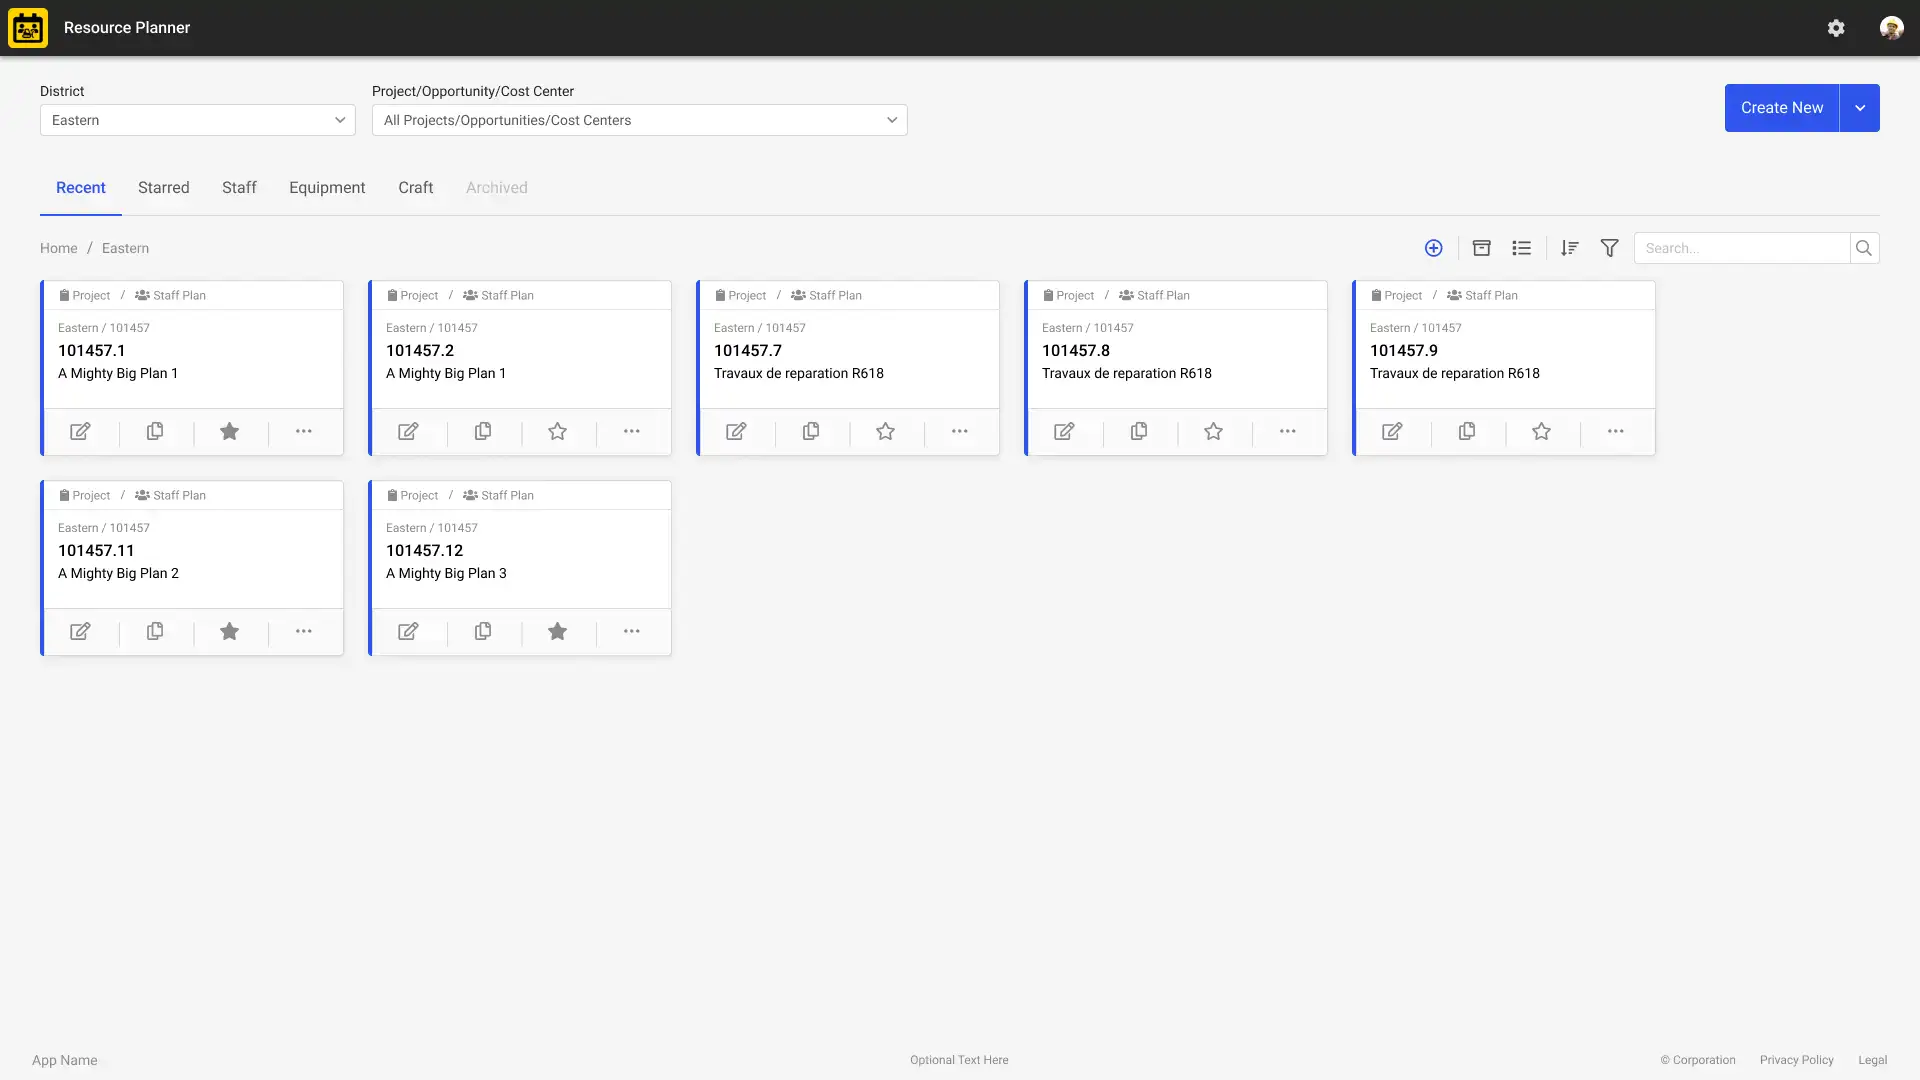Image resolution: width=1920 pixels, height=1080 pixels.
Task: Open Settings gear in the top bar
Action: click(x=1836, y=27)
